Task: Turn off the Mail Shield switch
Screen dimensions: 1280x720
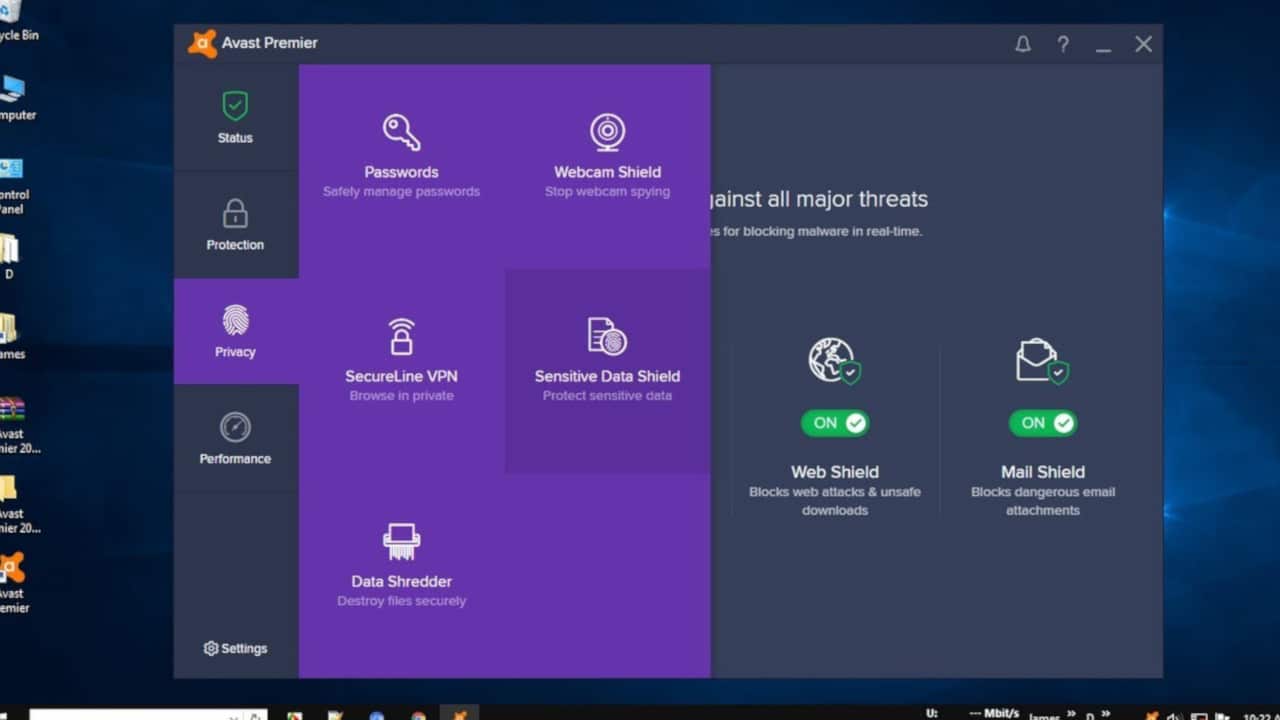Action: pyautogui.click(x=1043, y=423)
